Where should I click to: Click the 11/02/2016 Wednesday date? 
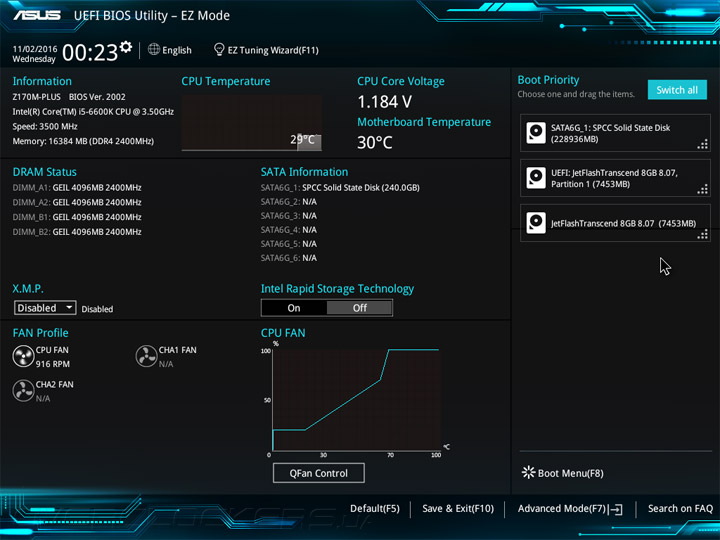pyautogui.click(x=34, y=54)
